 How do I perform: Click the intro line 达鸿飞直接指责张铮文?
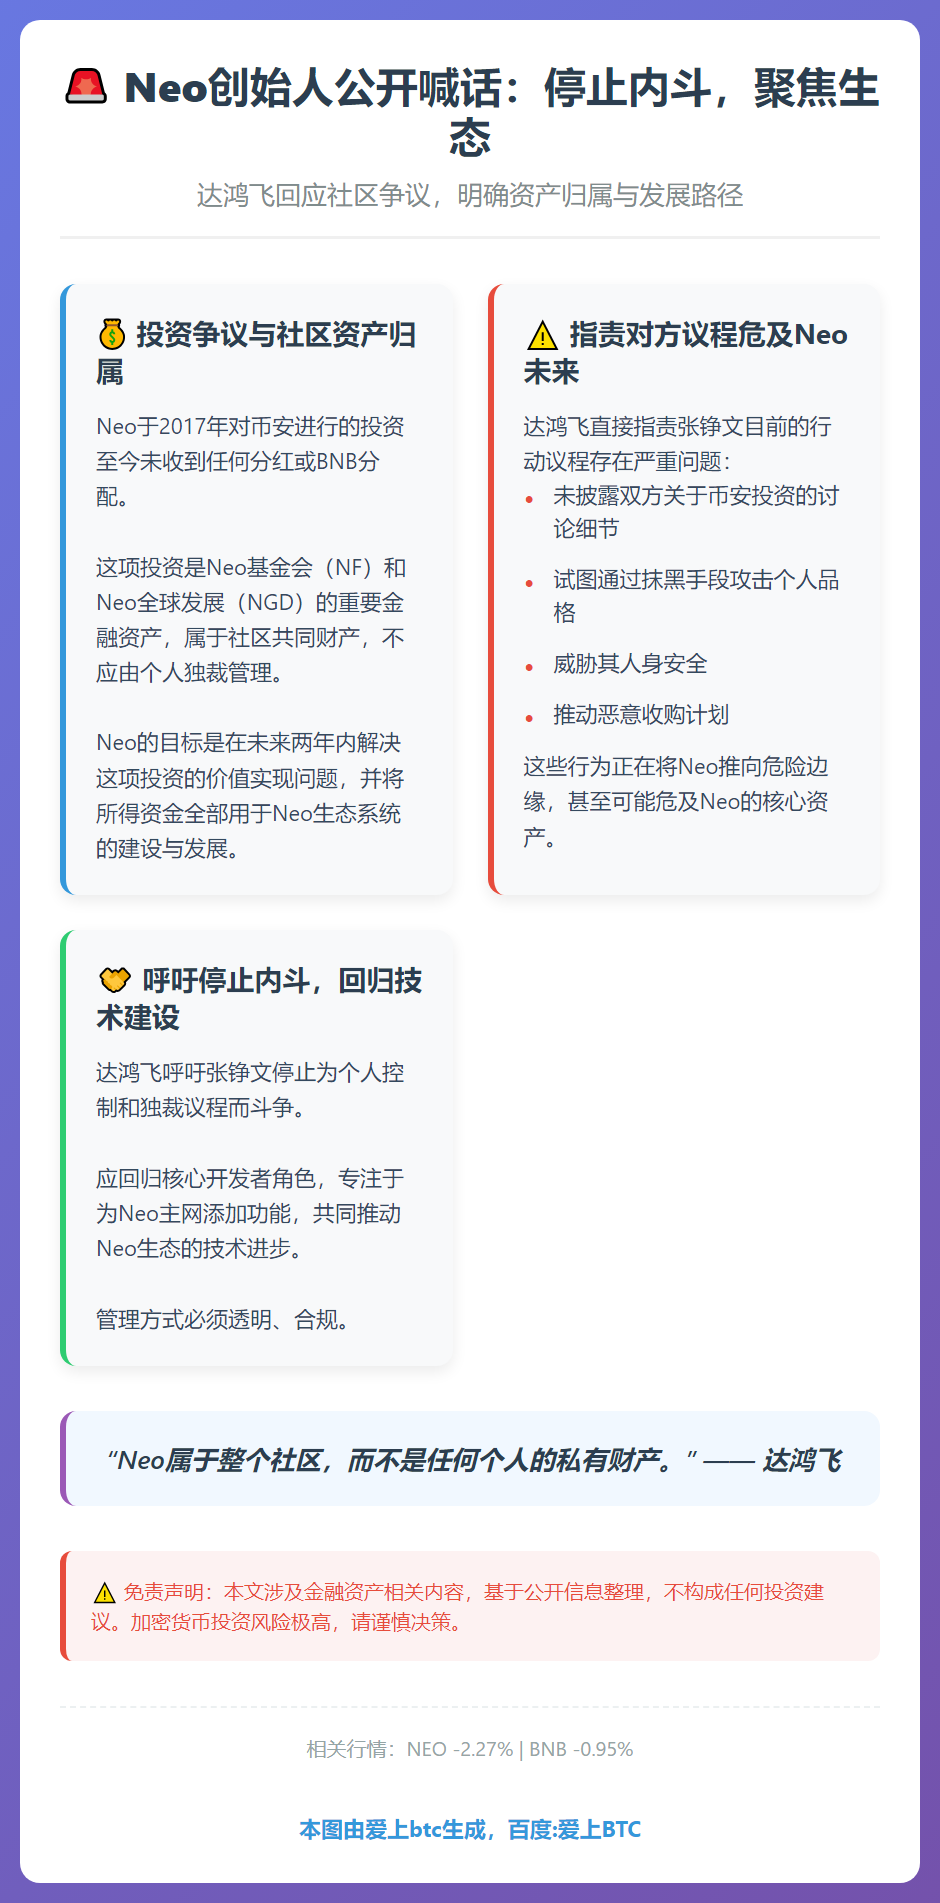click(x=677, y=444)
